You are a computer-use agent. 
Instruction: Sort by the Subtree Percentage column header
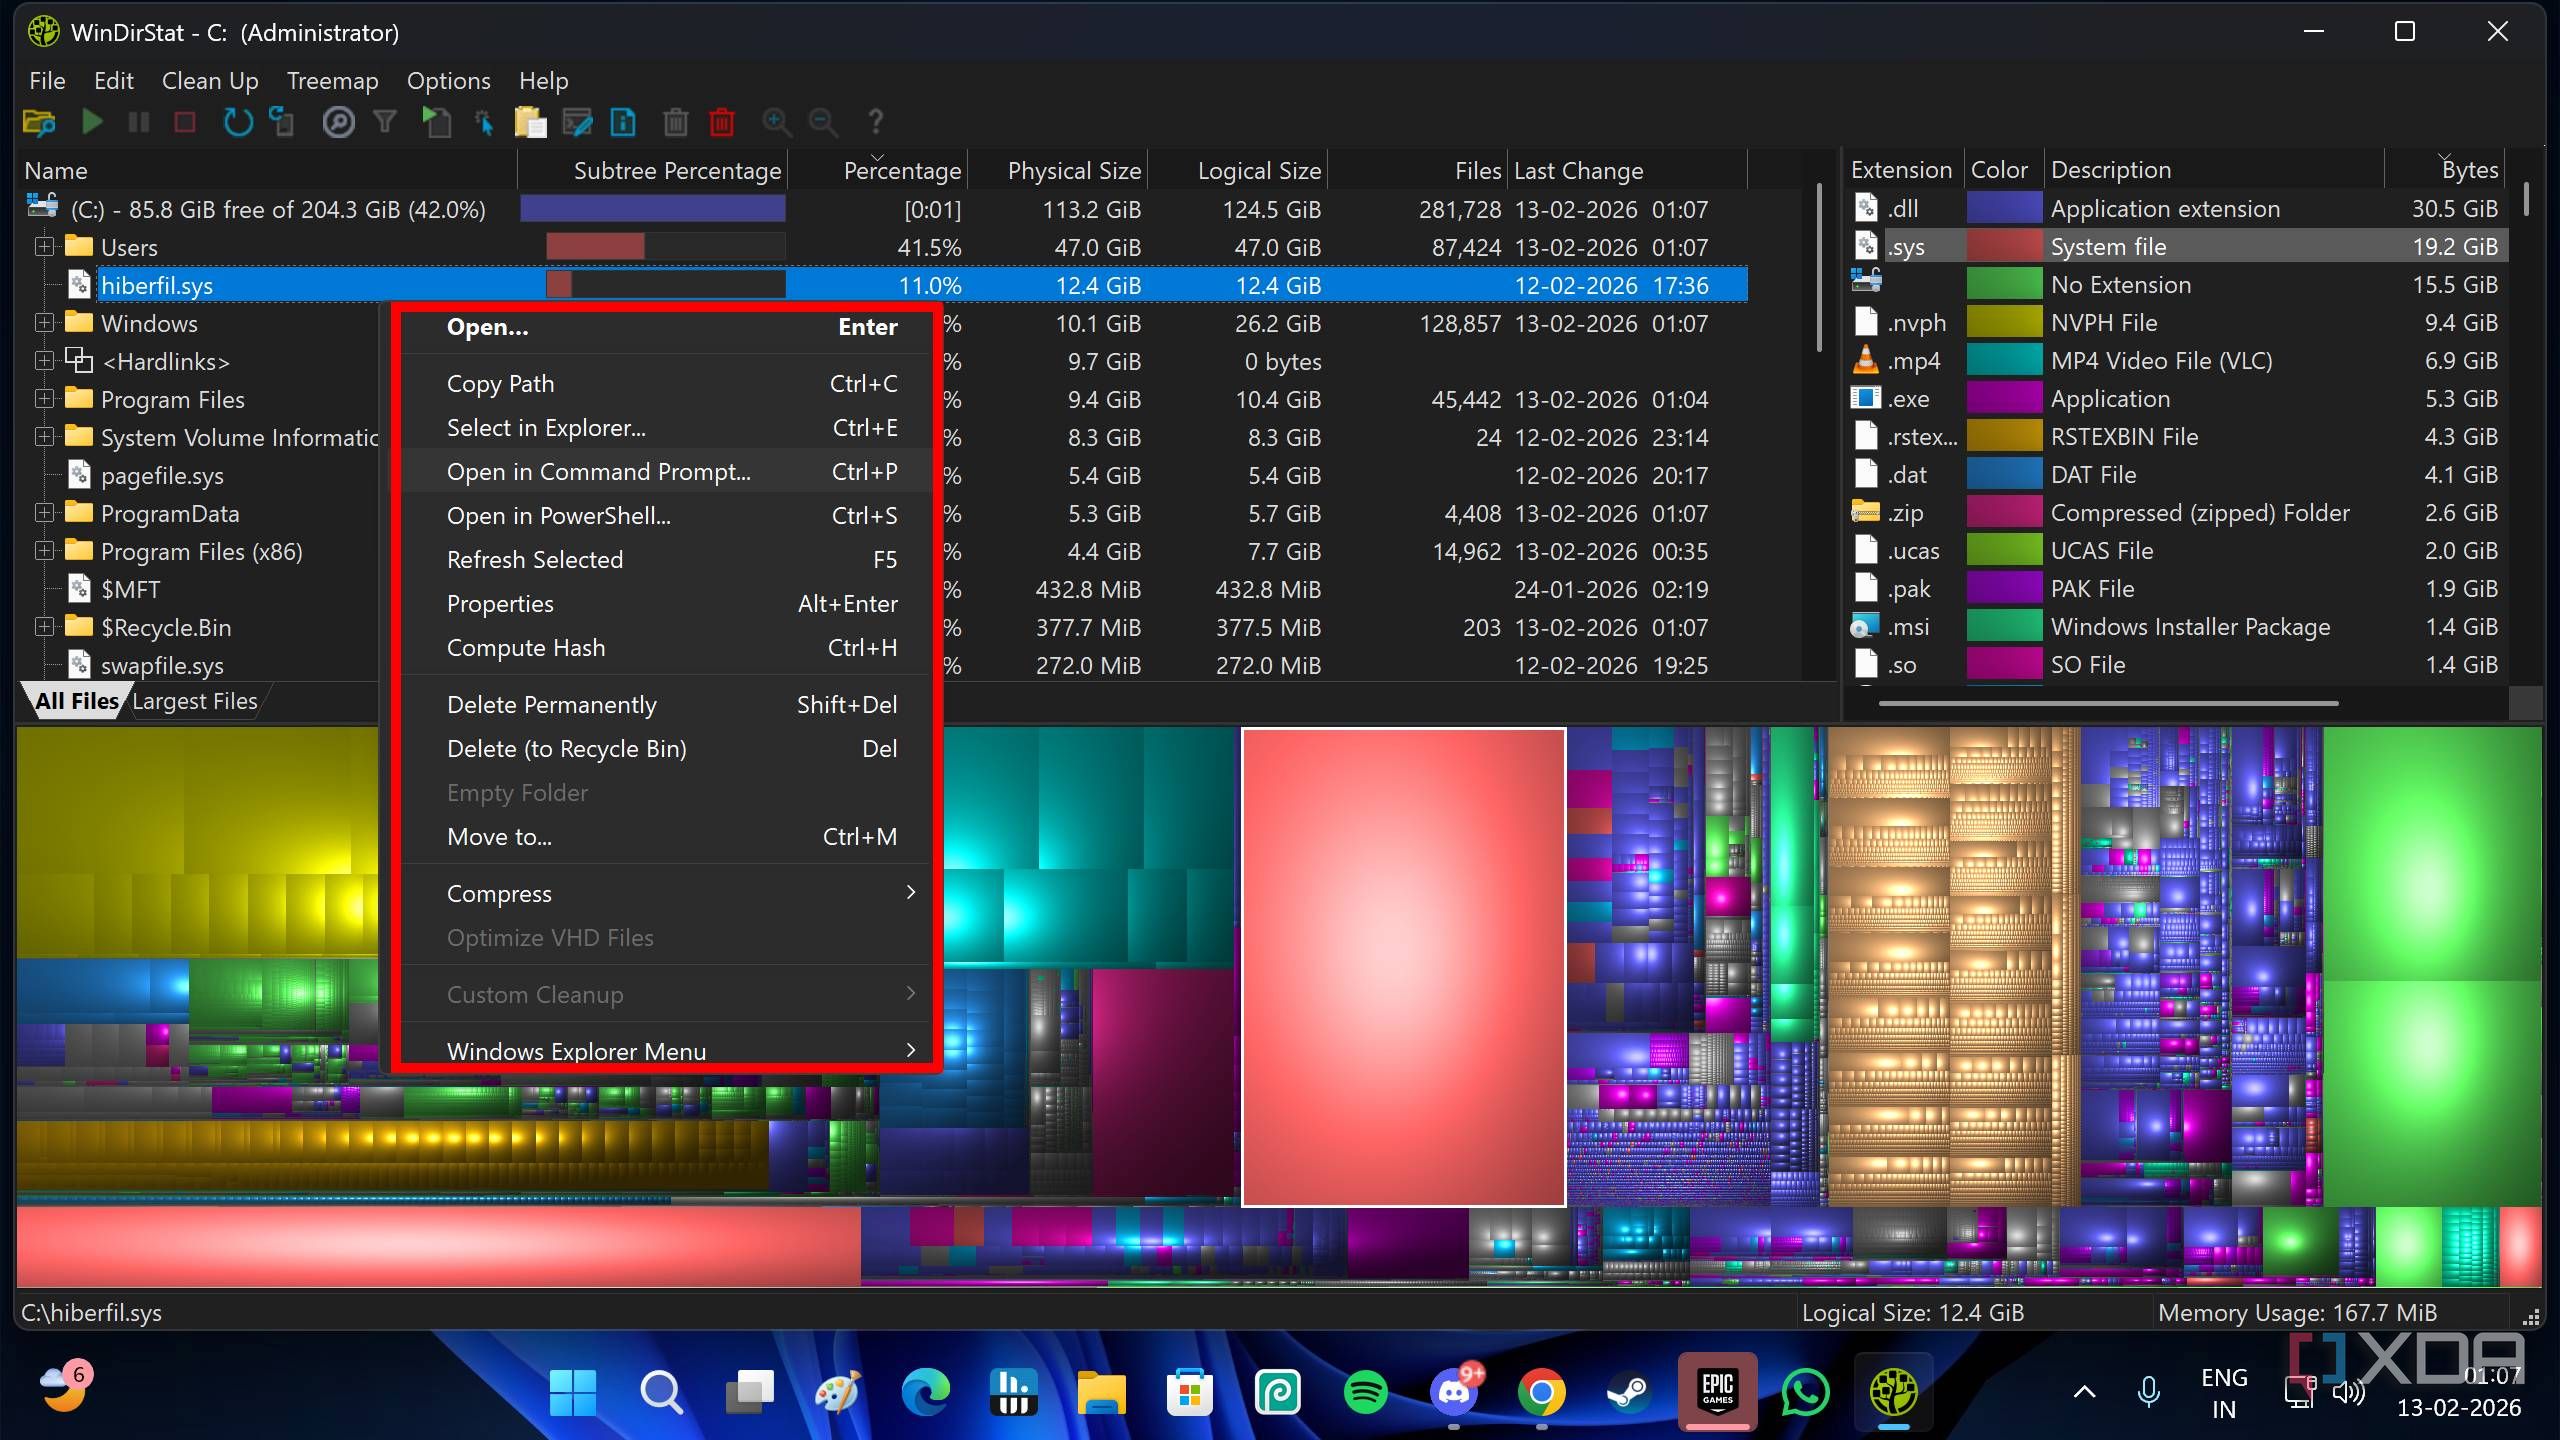pyautogui.click(x=652, y=170)
